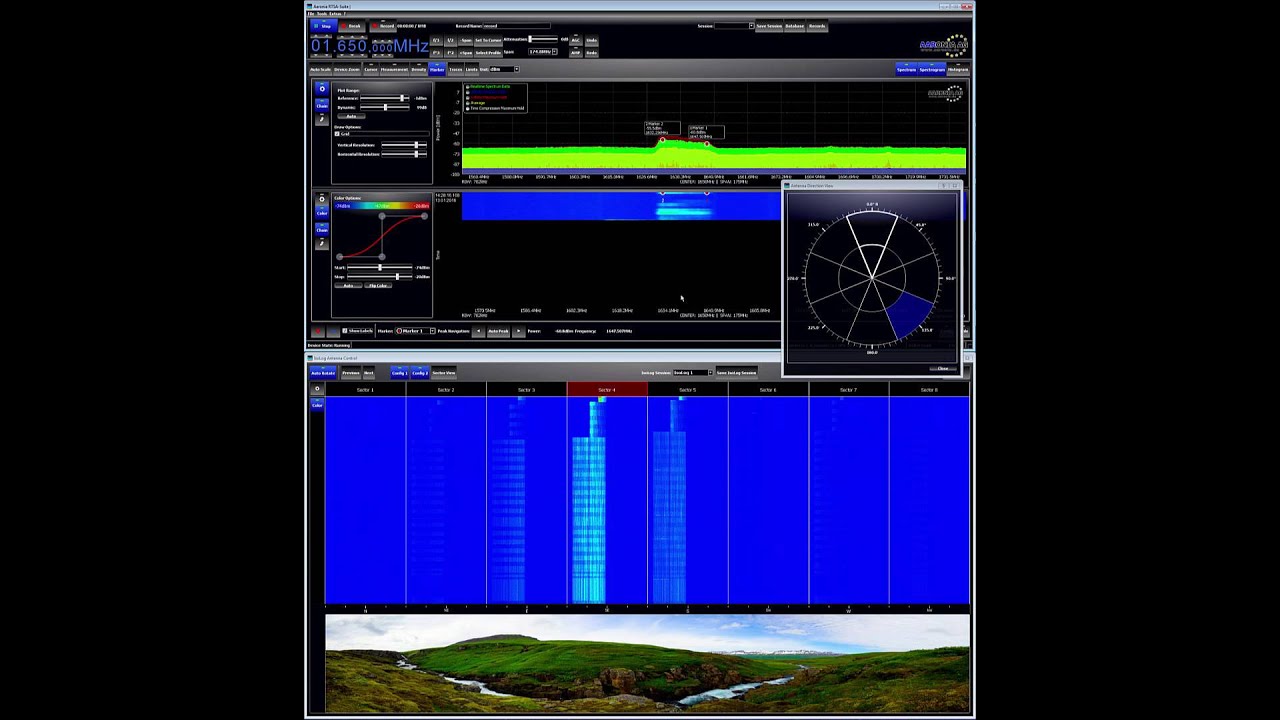
Task: Adjust the Attenuation slider
Action: pos(543,39)
